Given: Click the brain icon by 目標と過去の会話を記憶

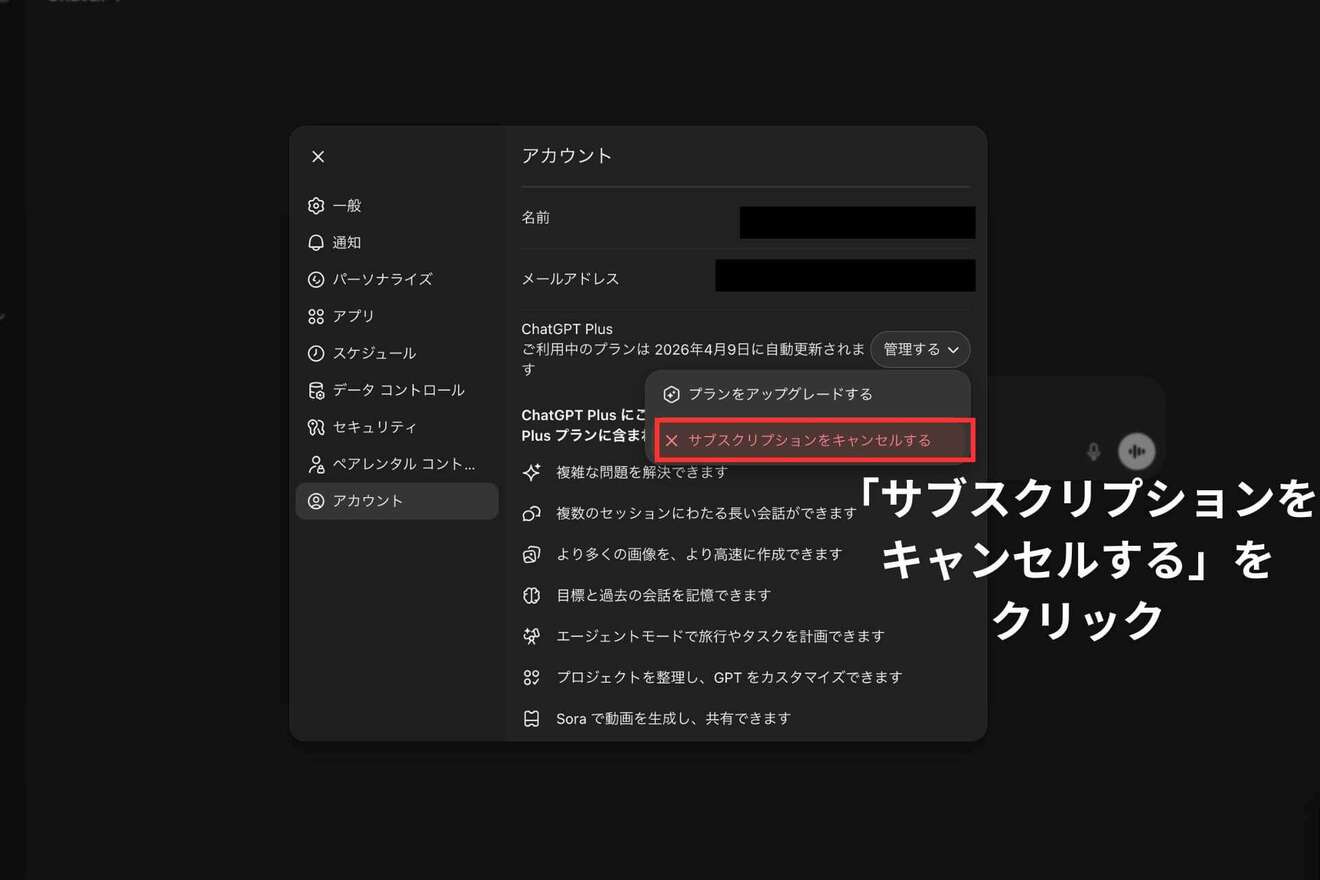Looking at the screenshot, I should 532,595.
